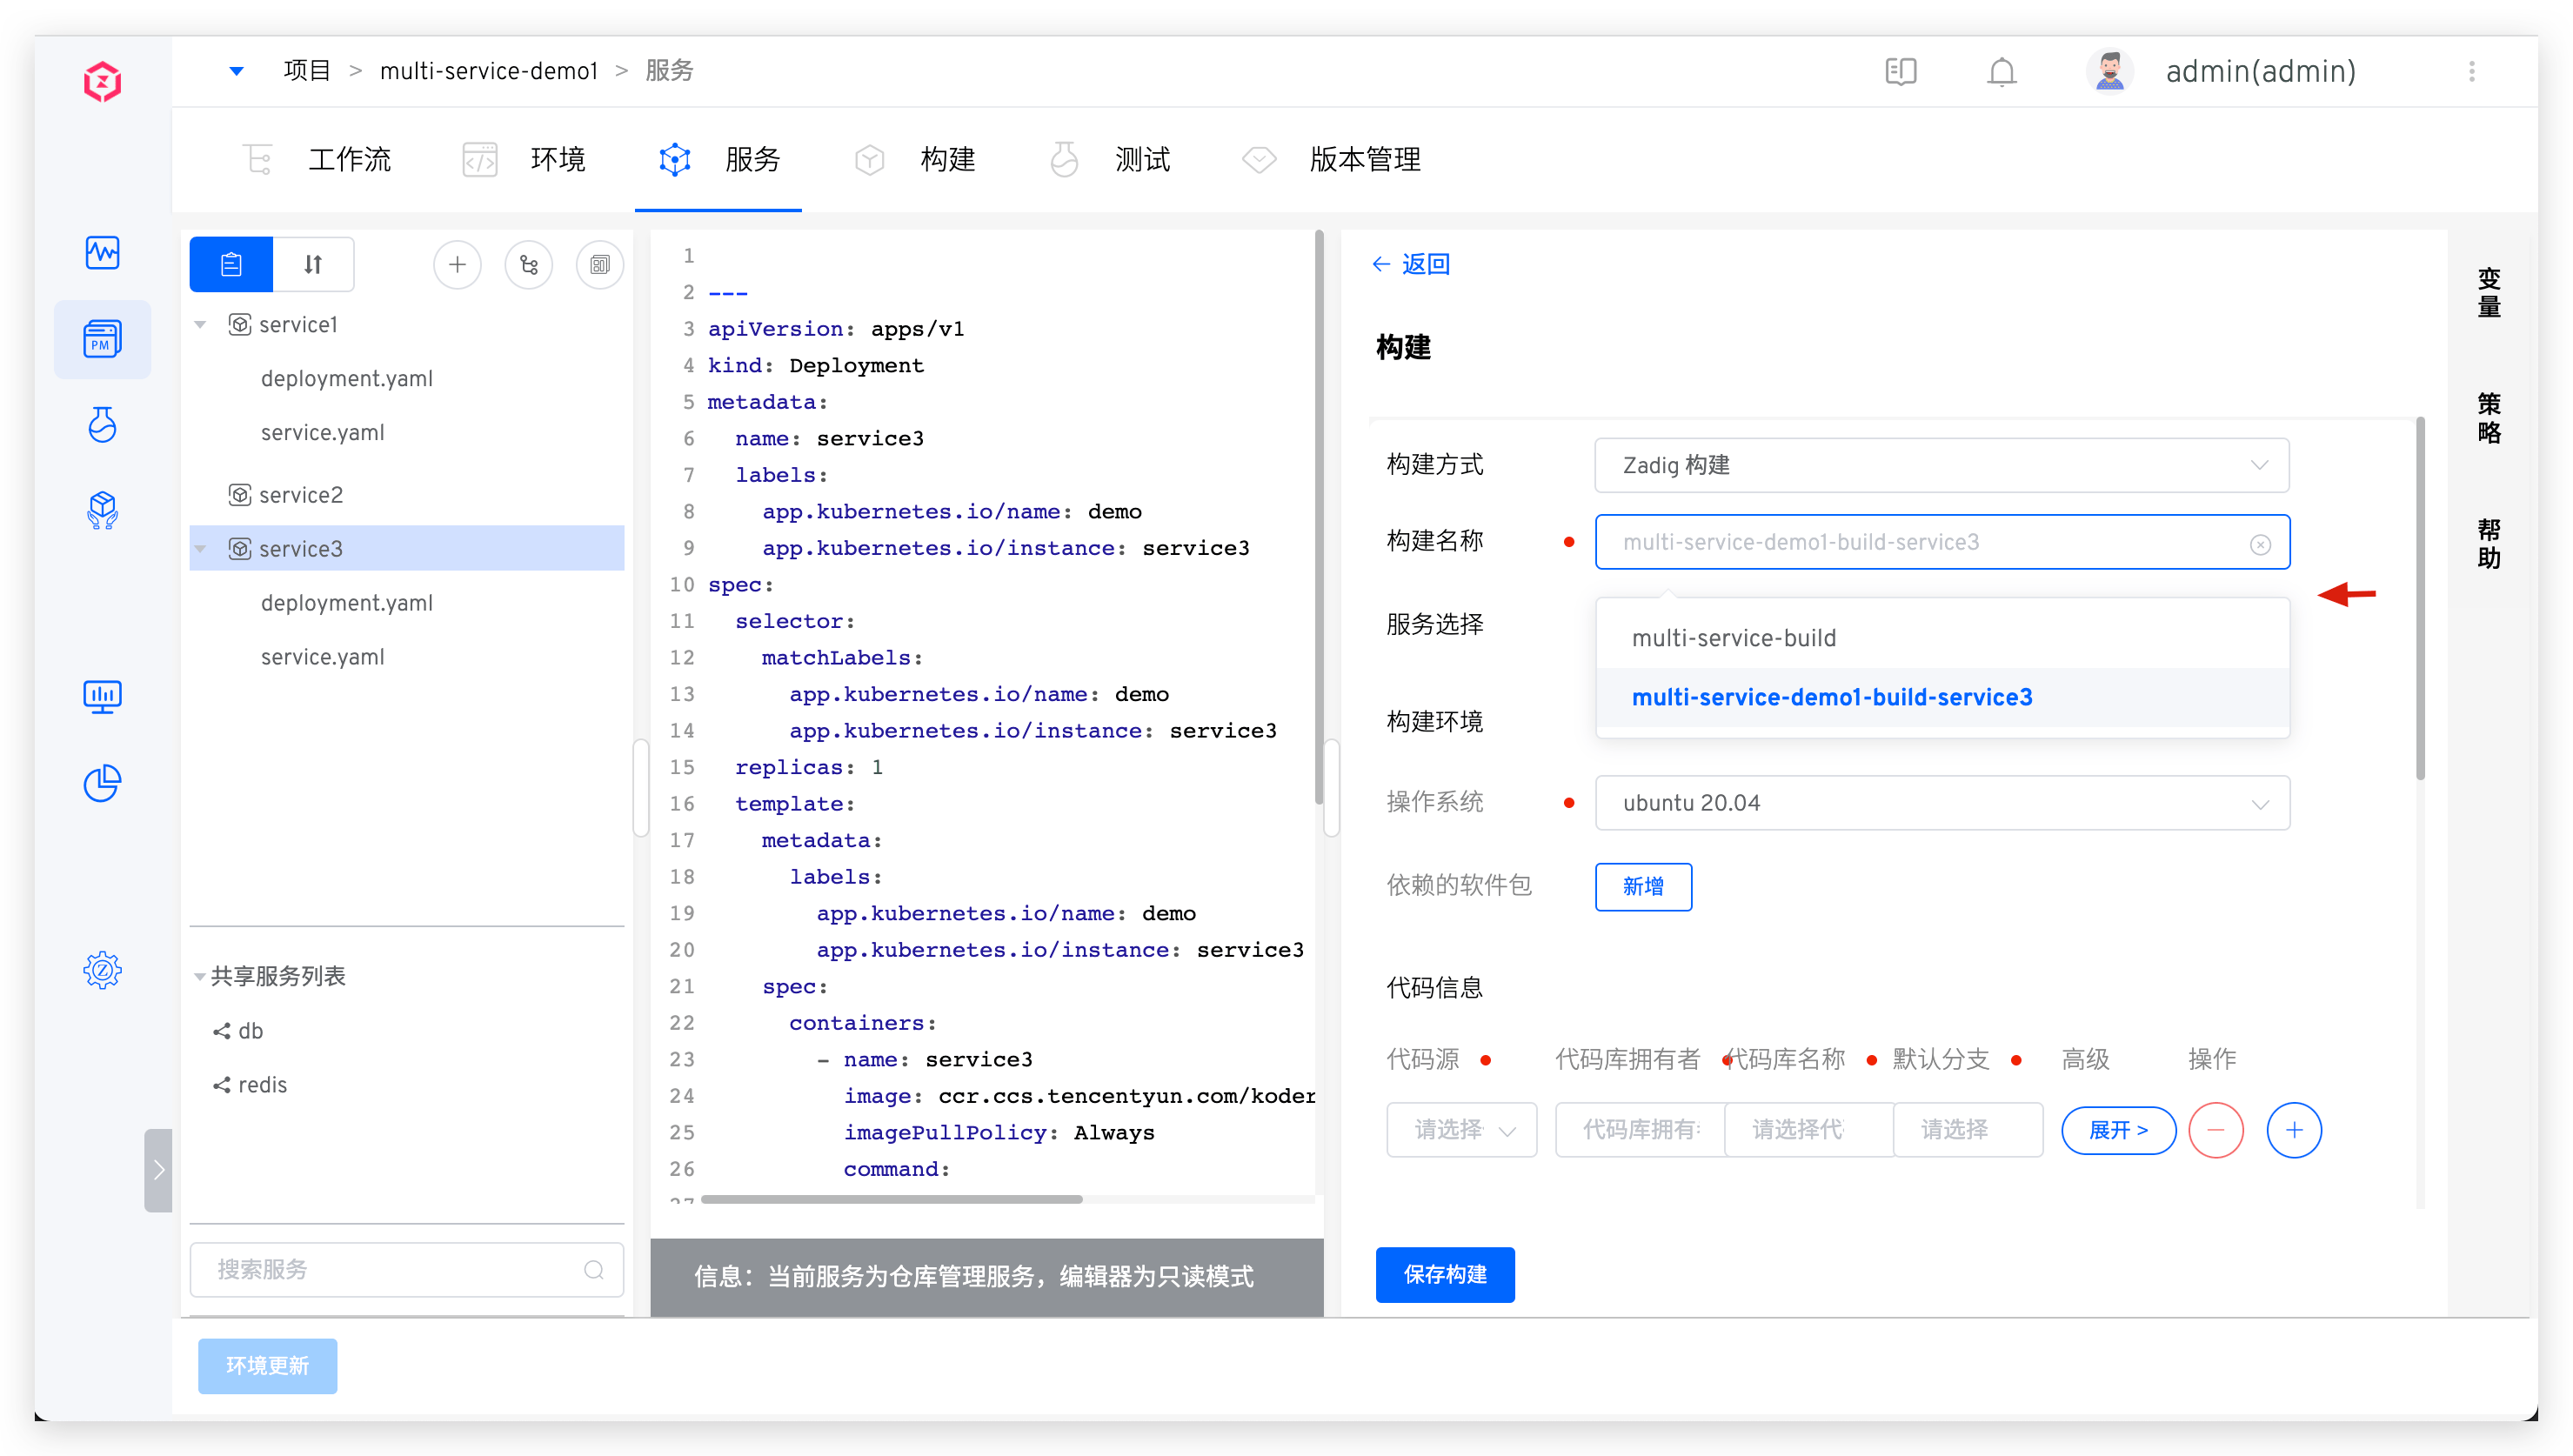
Task: Click the add service plus icon
Action: pyautogui.click(x=457, y=265)
